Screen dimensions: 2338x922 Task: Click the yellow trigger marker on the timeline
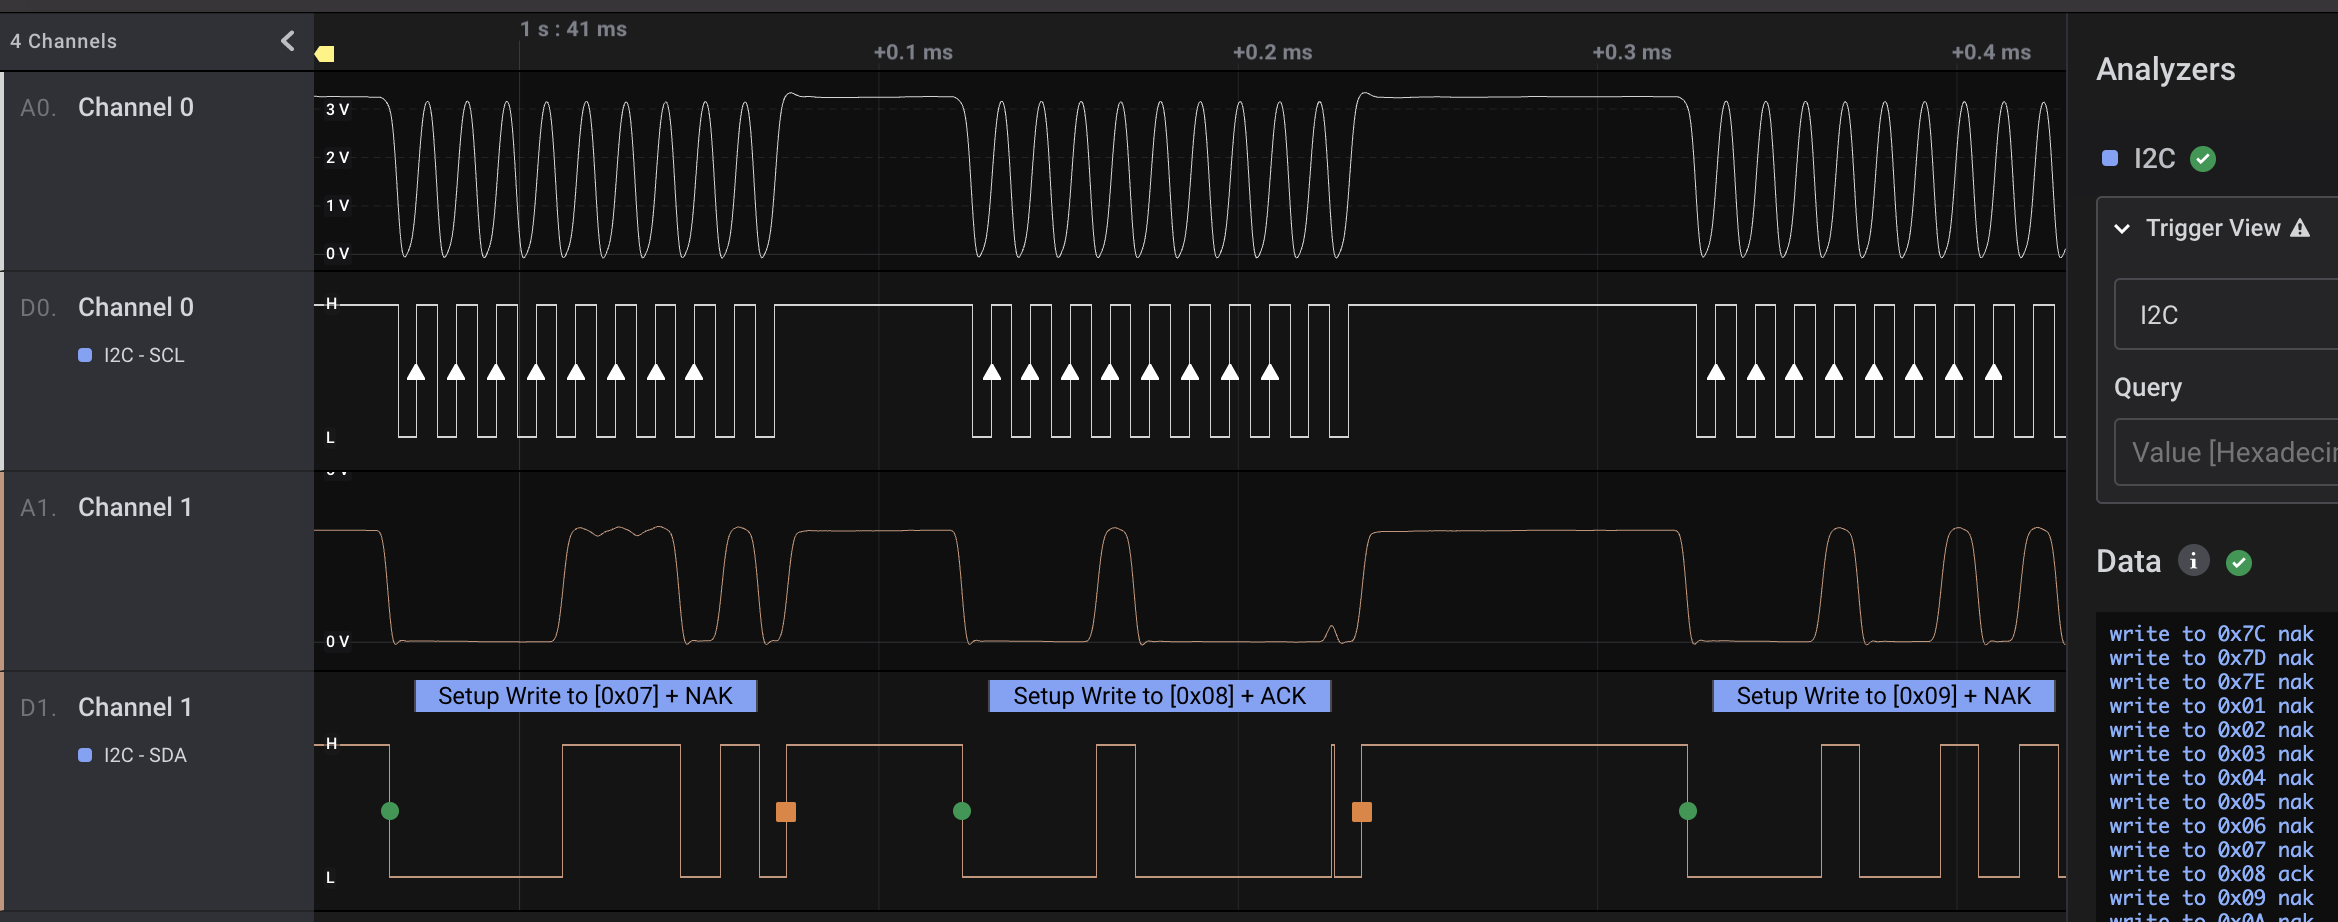pyautogui.click(x=325, y=54)
